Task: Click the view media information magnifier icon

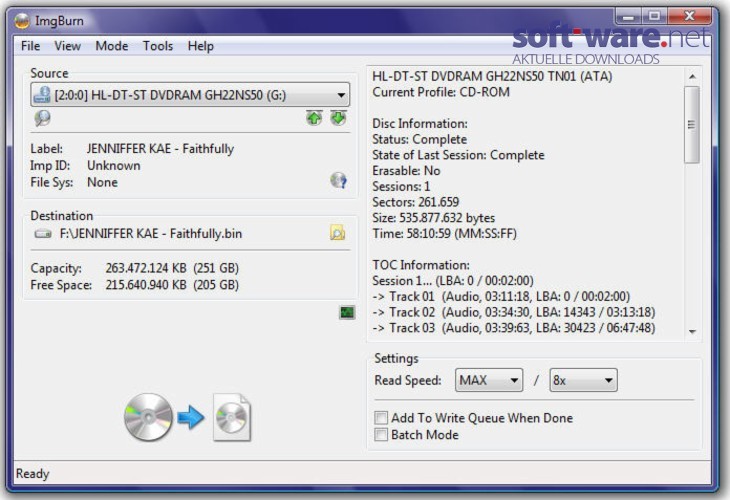Action: (42, 118)
